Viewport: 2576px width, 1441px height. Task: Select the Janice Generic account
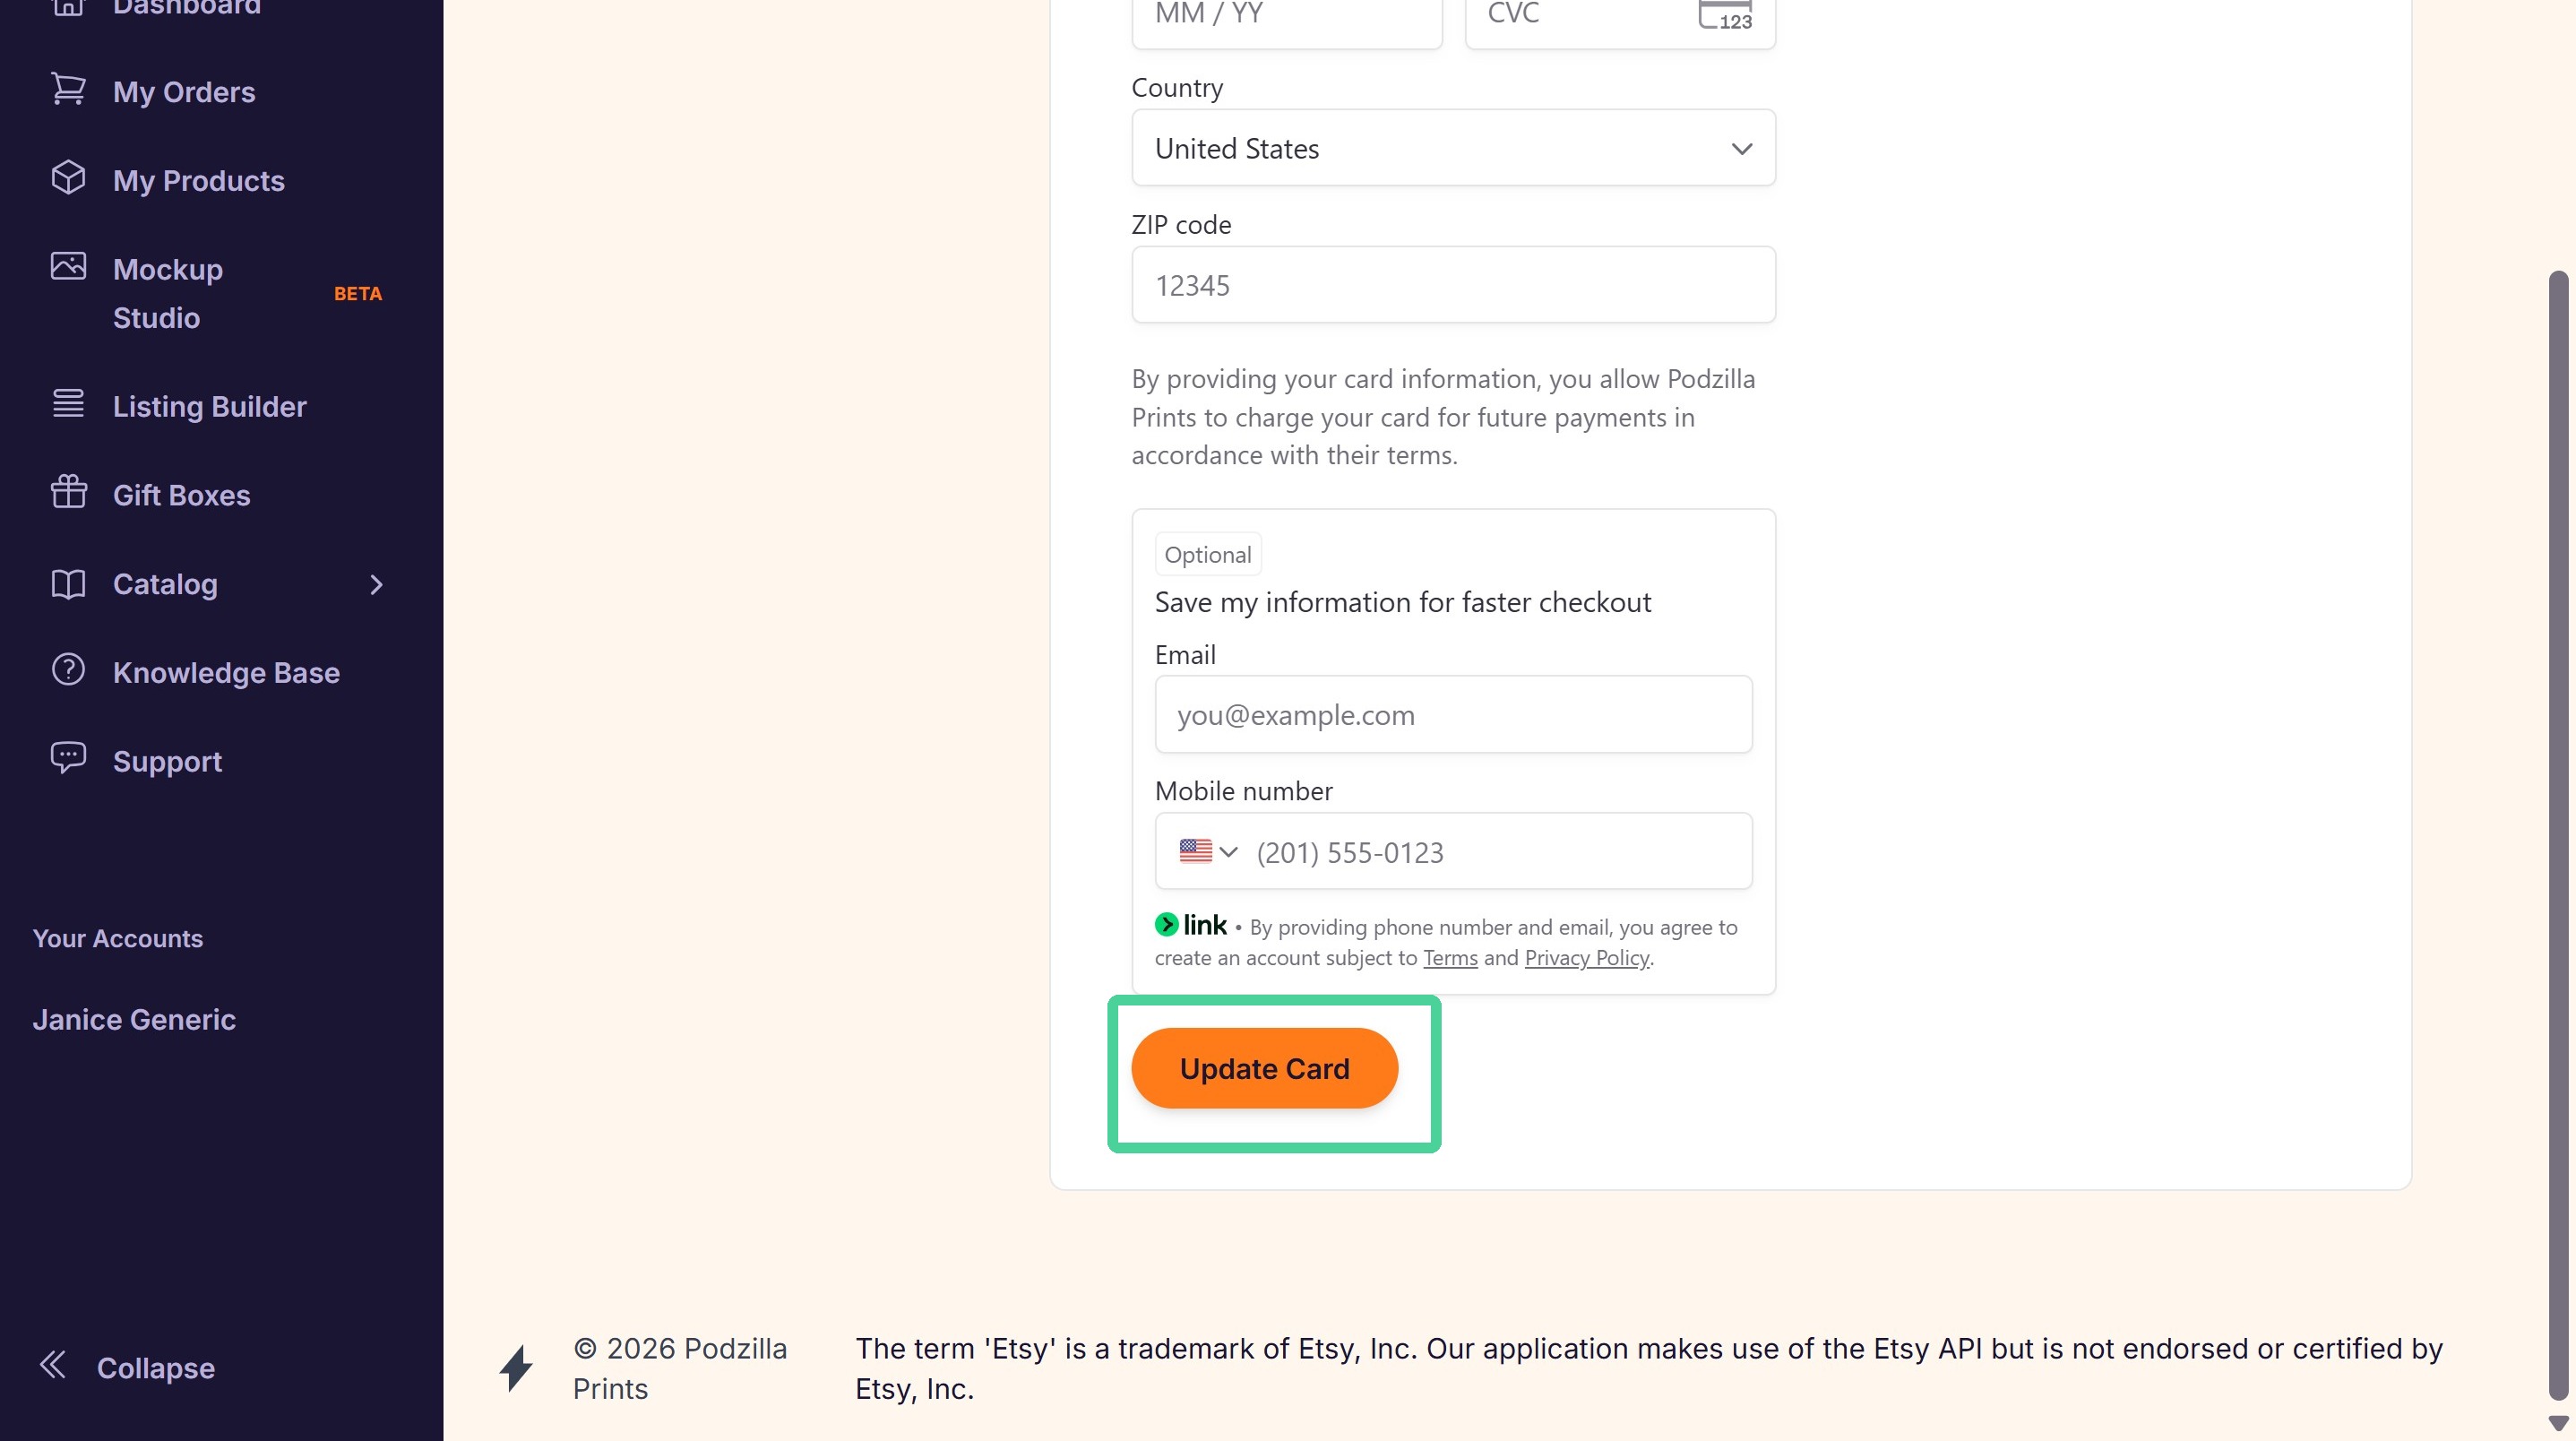coord(134,1019)
